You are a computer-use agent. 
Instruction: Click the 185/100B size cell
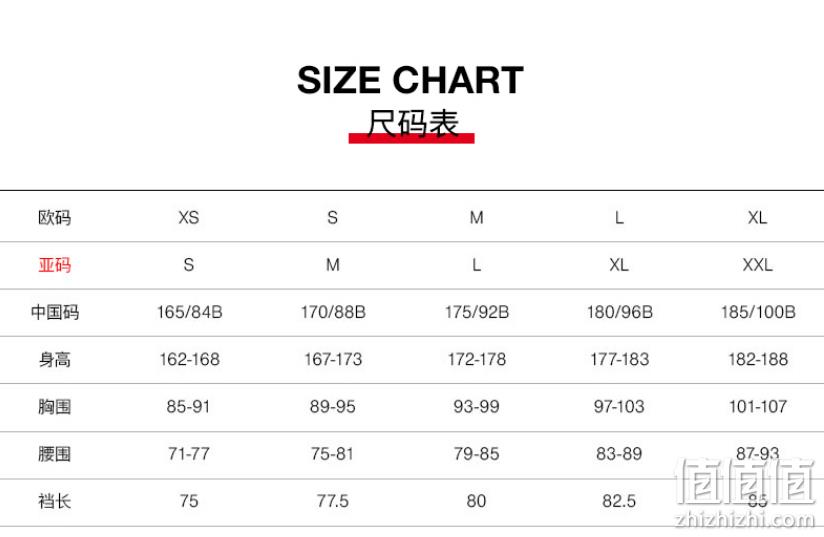coord(758,312)
